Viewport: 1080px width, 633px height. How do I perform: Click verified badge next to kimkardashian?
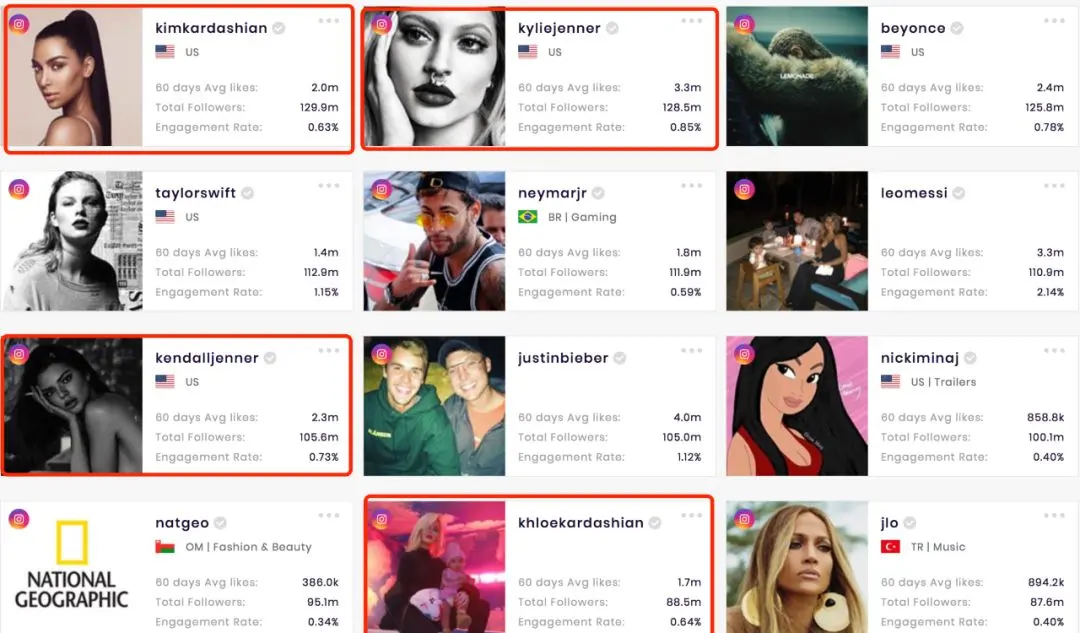278,28
